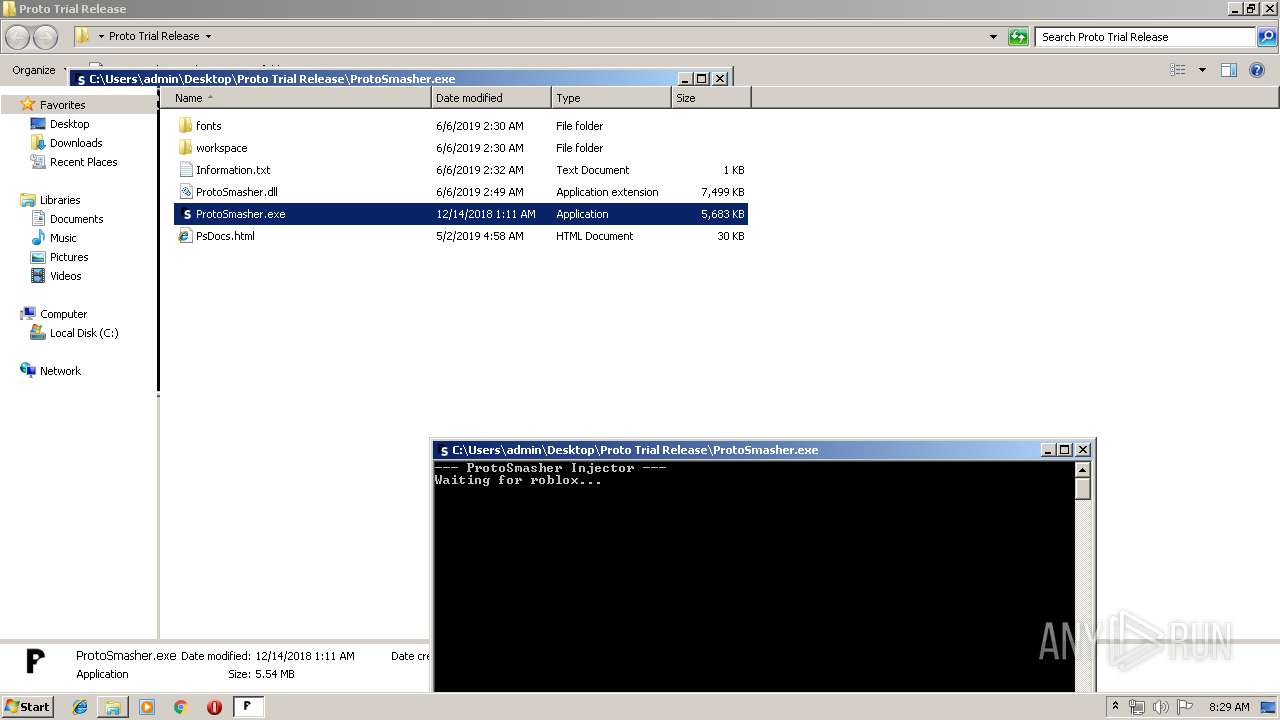
Task: Maximize the front console window
Action: tap(1065, 450)
